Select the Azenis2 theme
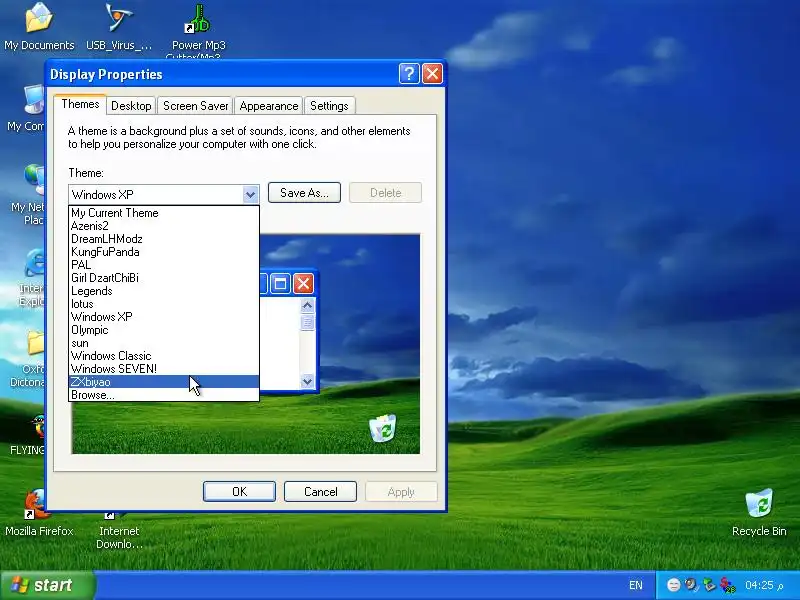Screen dimensions: 800x600 point(164,226)
